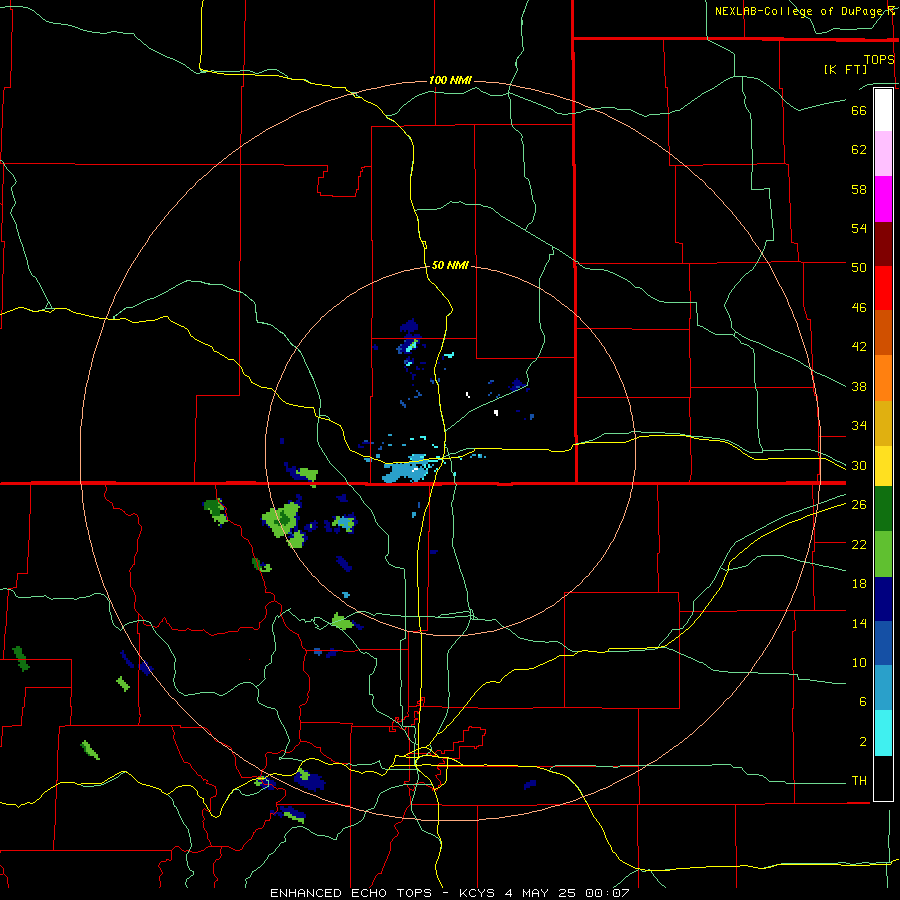The image size is (900, 900).
Task: Select the dark green legend swatch
Action: (883, 509)
